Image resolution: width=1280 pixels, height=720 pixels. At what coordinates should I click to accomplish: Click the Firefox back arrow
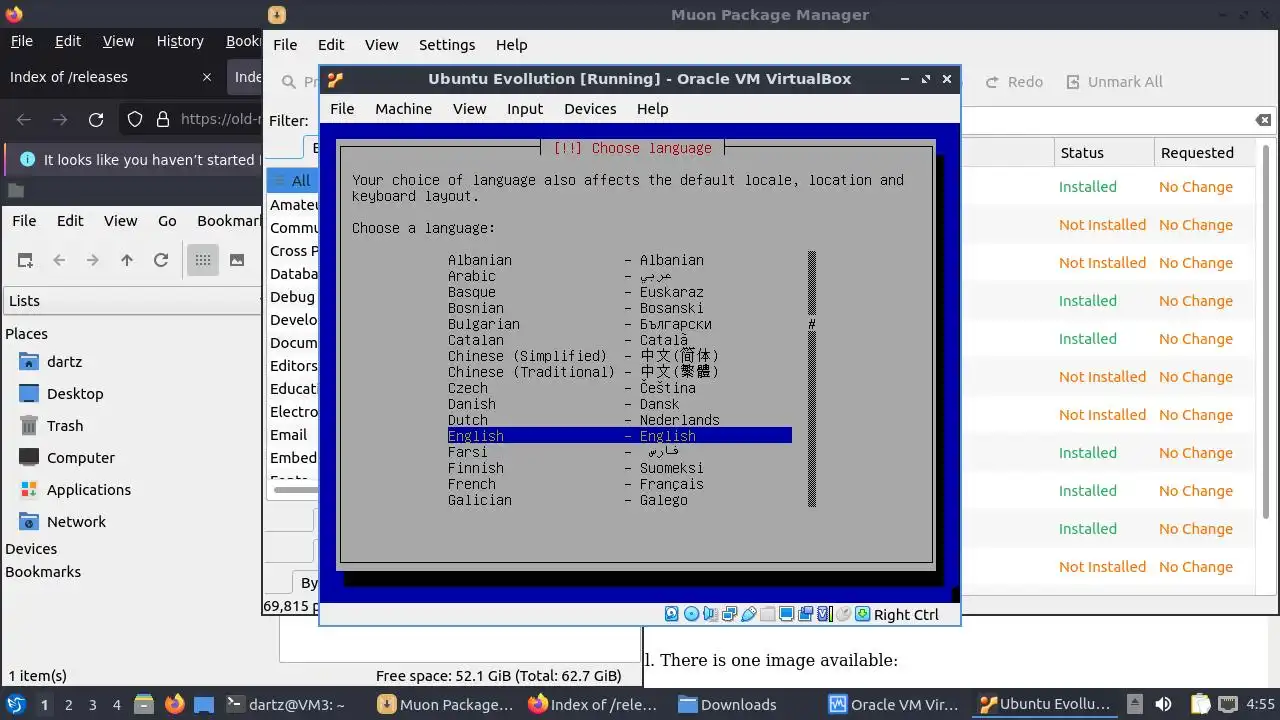pos(24,119)
